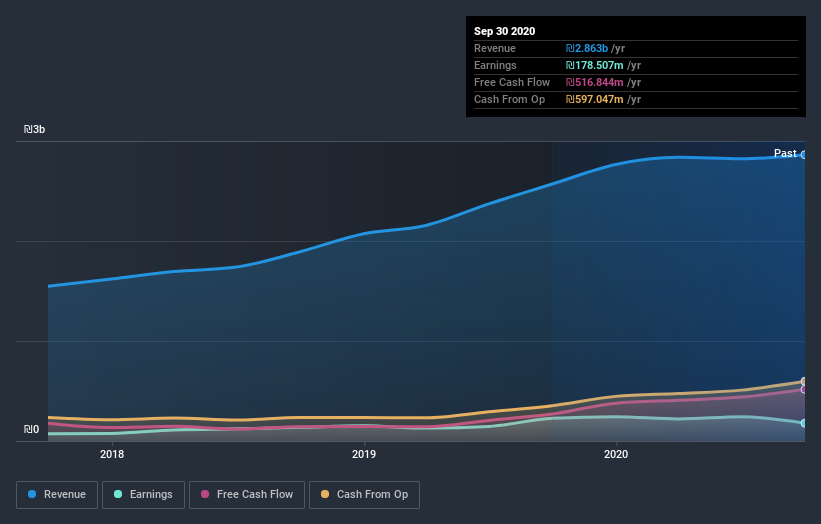Screen dimensions: 821x524
Task: Click the Earnings endpoint marker
Action: [804, 423]
